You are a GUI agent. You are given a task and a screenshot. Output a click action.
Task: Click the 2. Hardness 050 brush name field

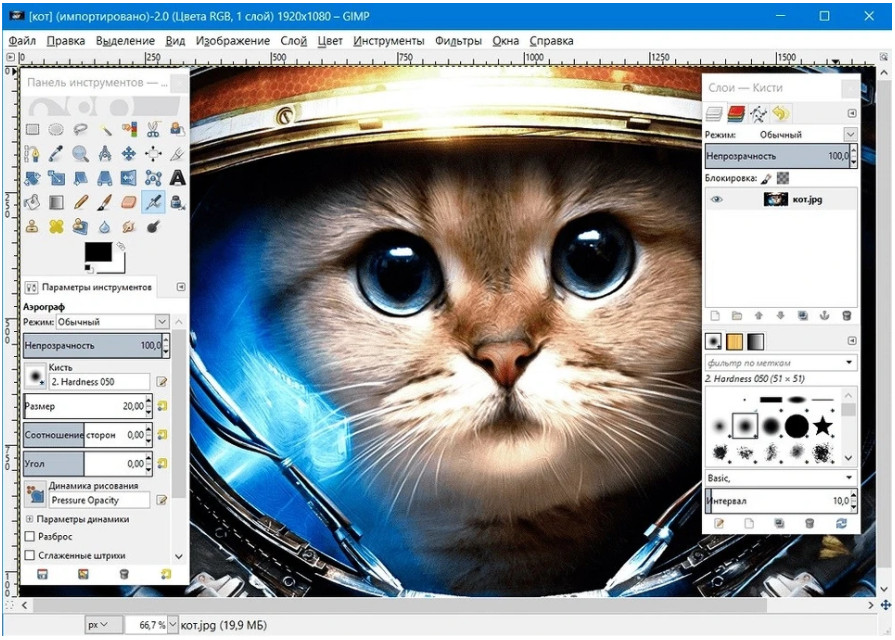pos(100,381)
